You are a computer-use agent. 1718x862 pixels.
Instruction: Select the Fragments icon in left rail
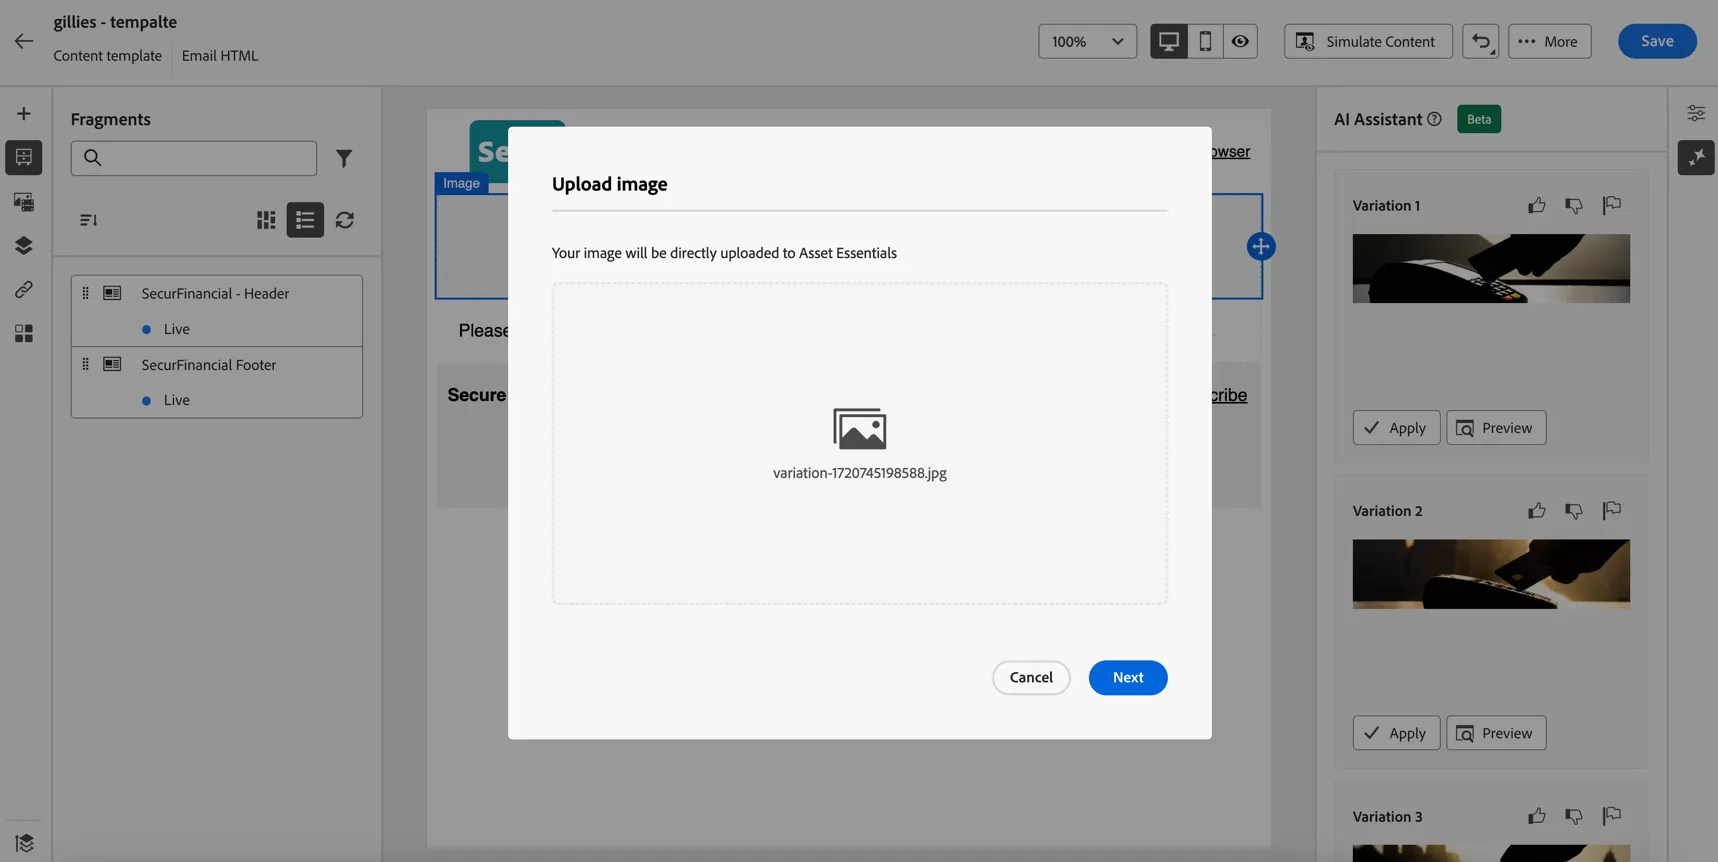(x=24, y=157)
